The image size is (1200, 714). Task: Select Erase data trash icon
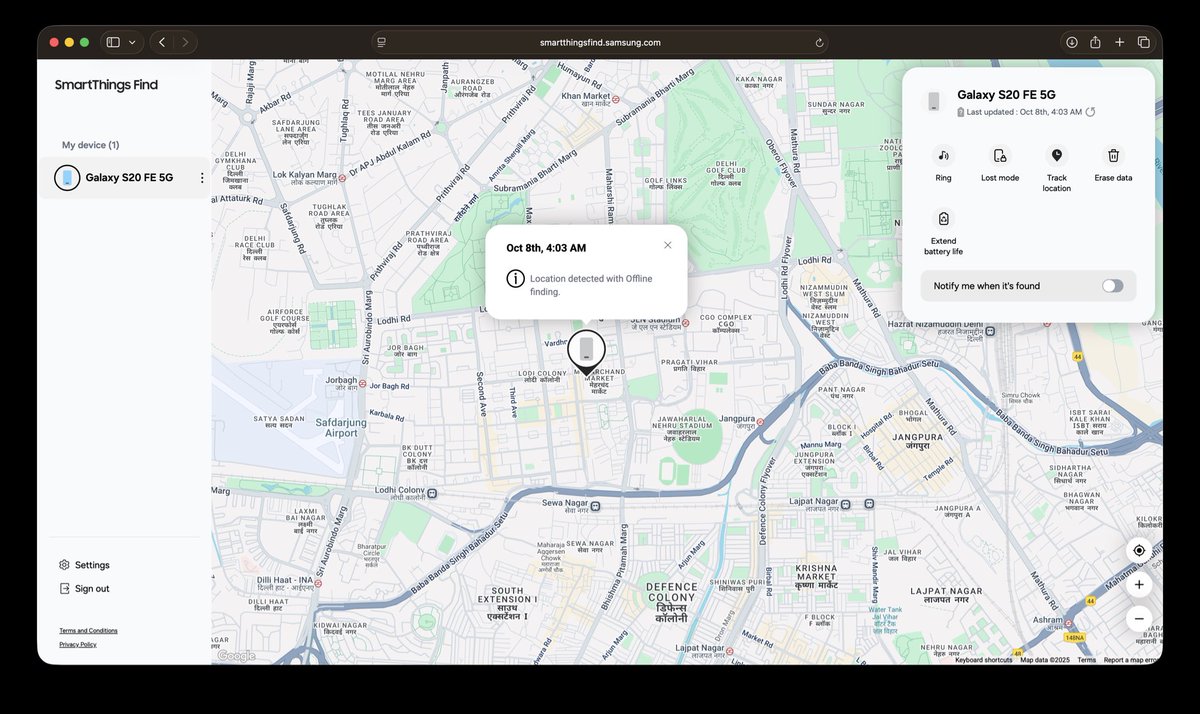pyautogui.click(x=1113, y=155)
